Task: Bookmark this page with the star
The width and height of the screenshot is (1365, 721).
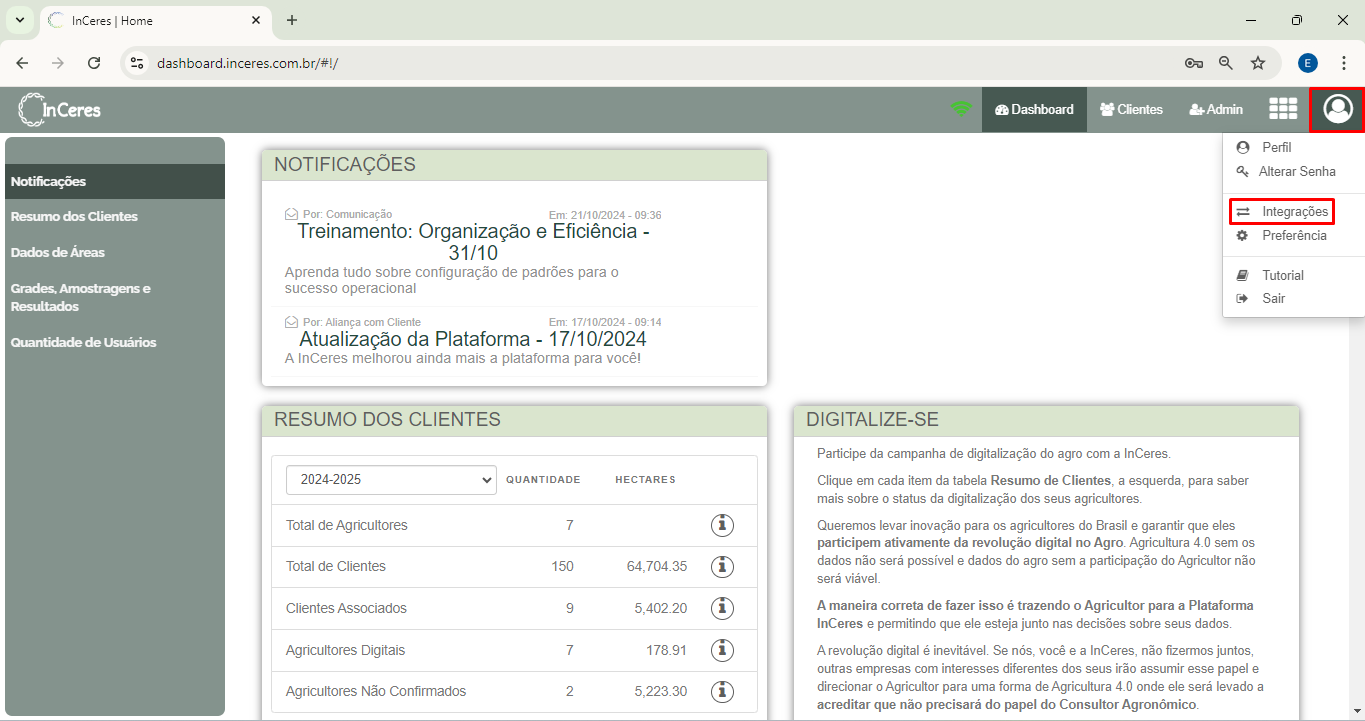Action: coord(1258,63)
